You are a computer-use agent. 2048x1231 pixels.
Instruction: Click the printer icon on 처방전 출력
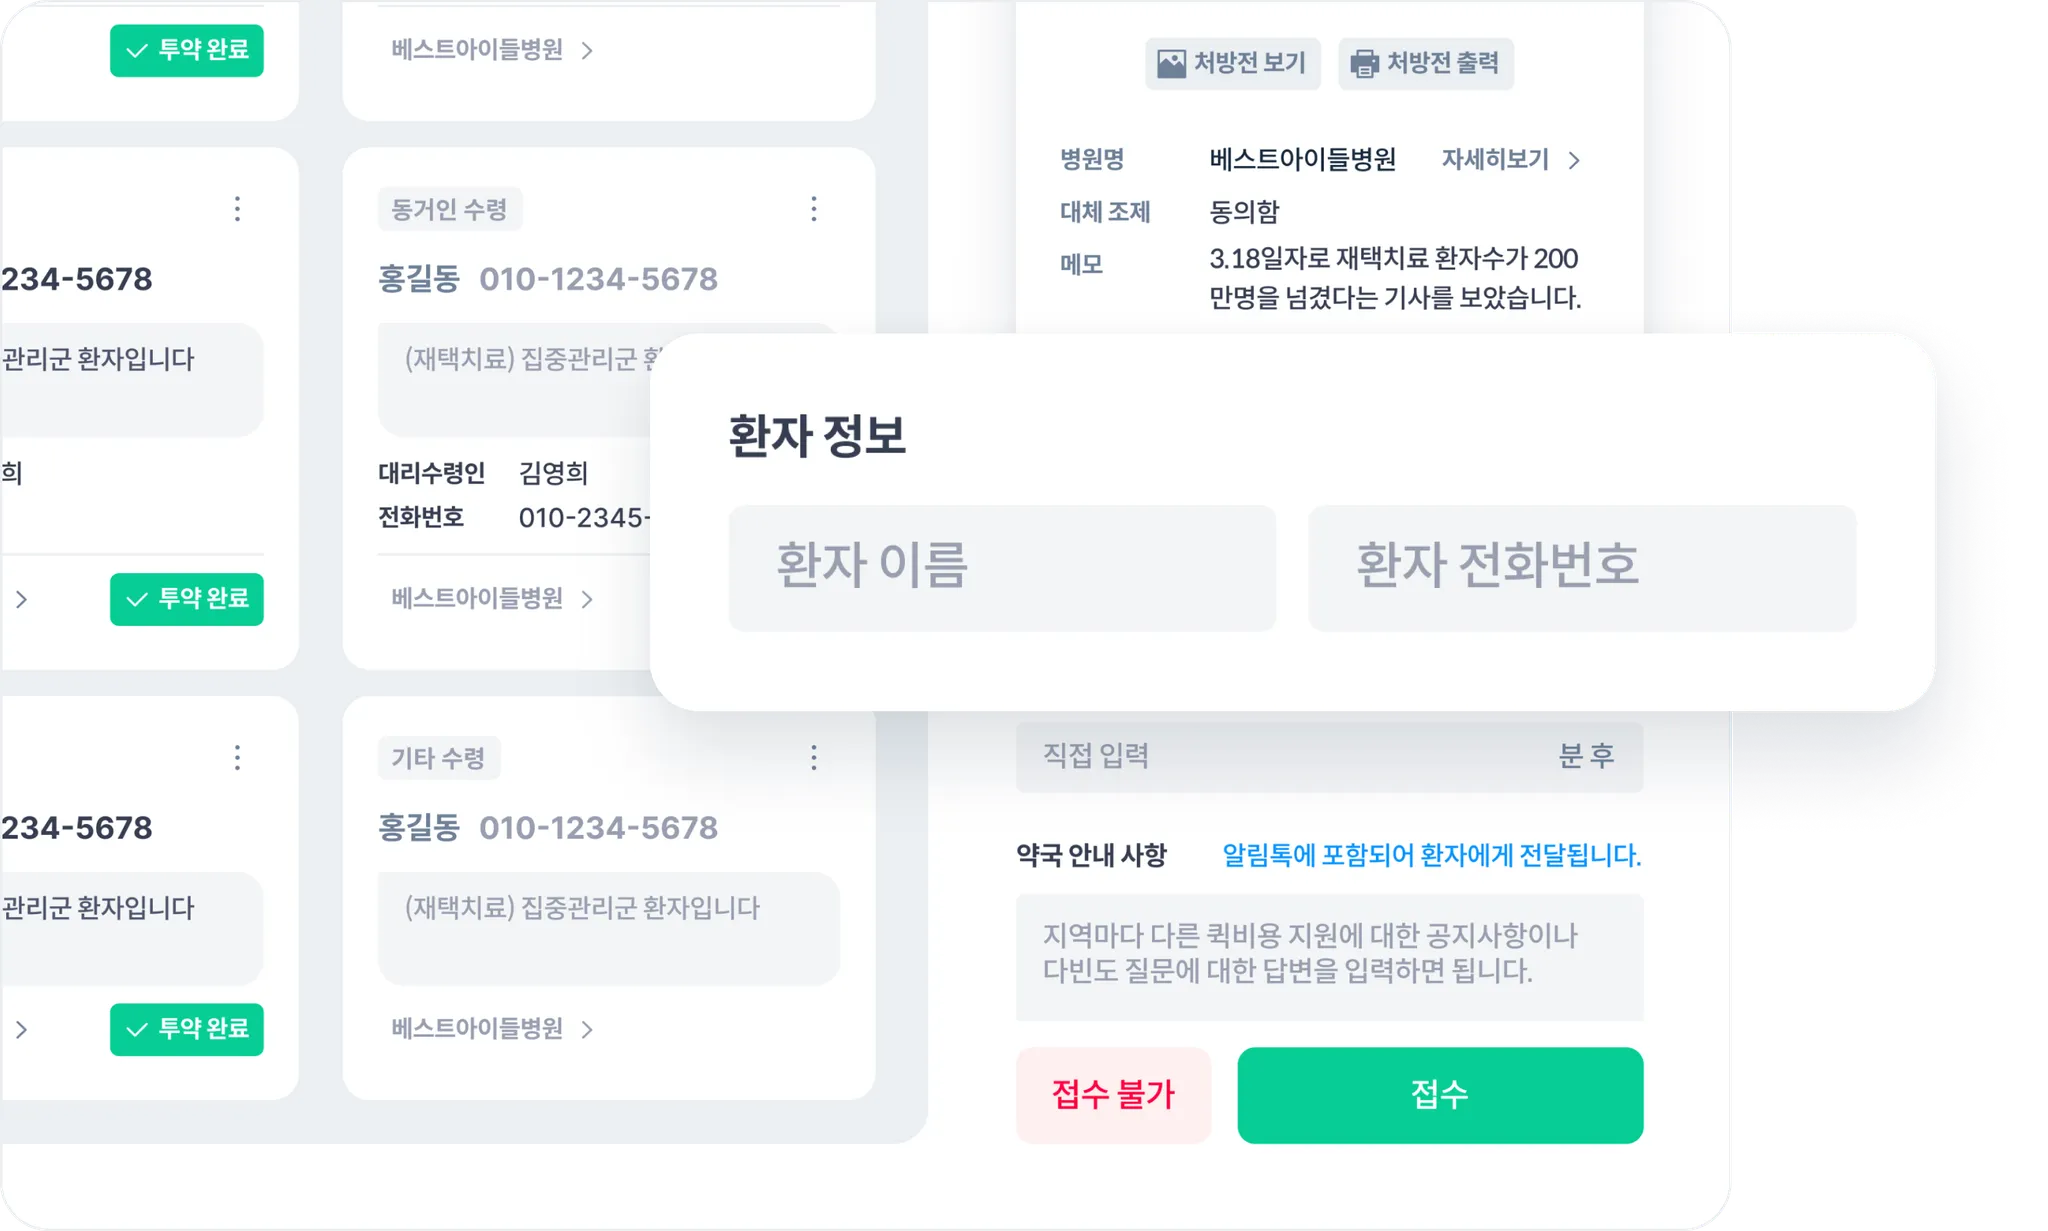coord(1364,64)
